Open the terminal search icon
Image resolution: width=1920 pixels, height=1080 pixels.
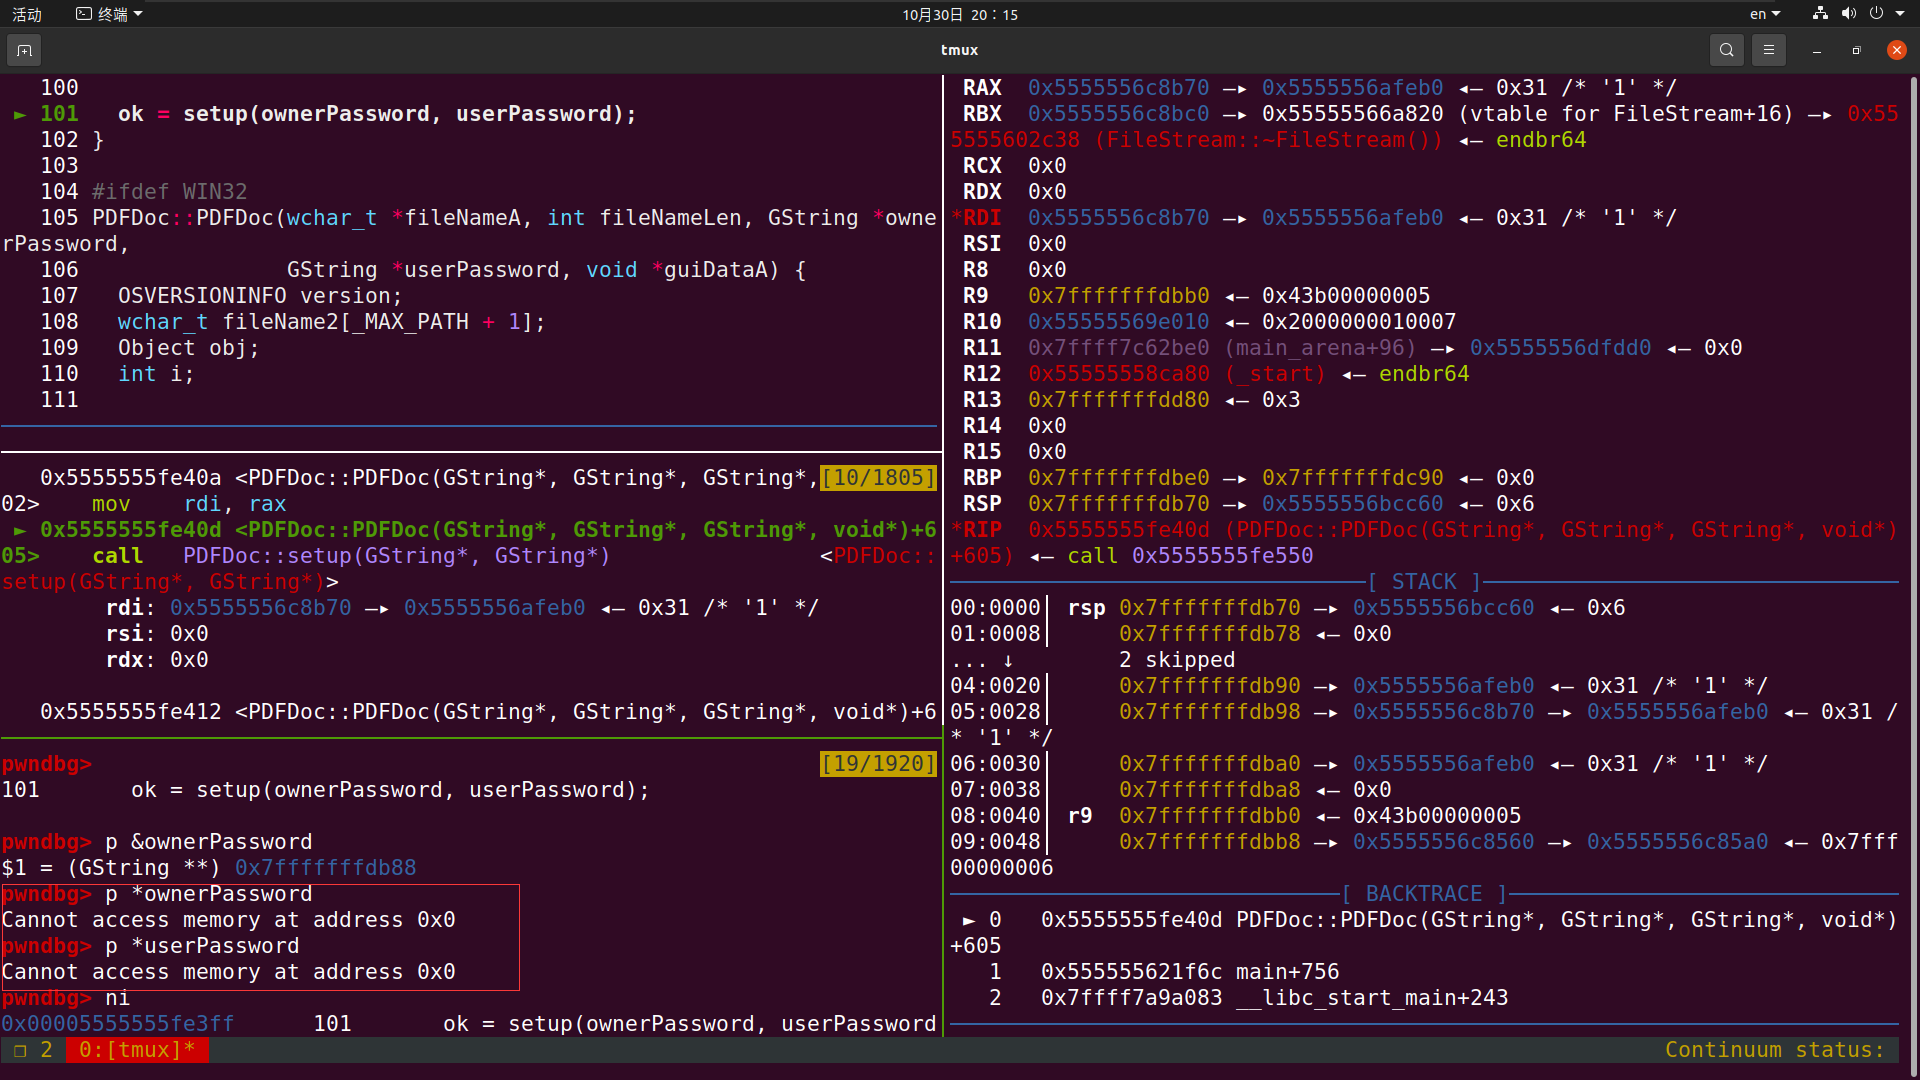pos(1726,50)
